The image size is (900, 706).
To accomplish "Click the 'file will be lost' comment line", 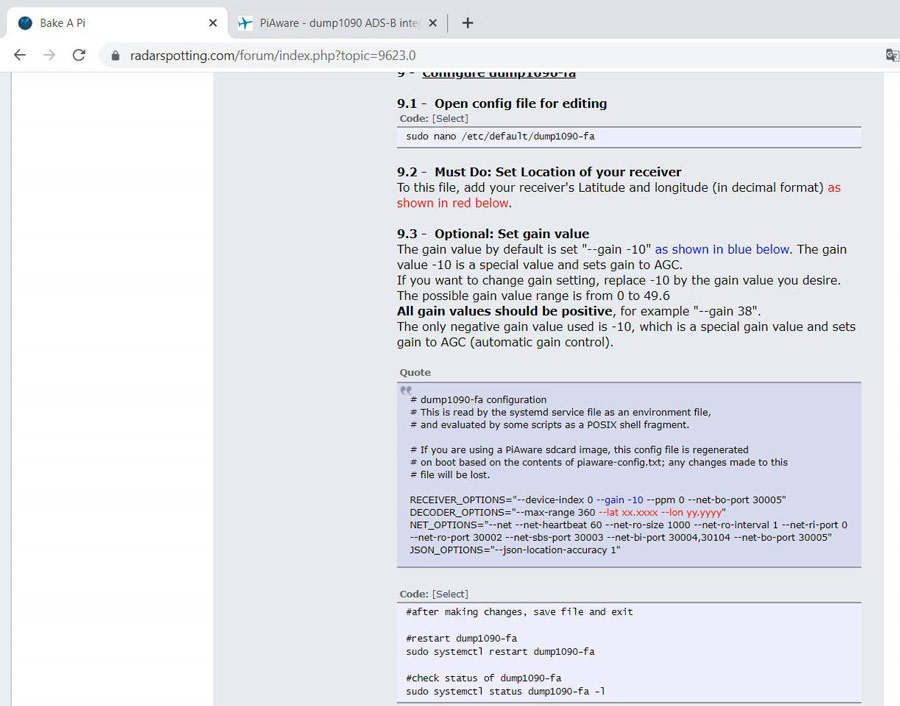I will tap(449, 475).
